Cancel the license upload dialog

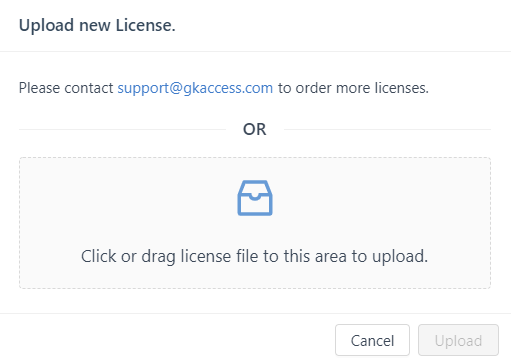coord(372,340)
